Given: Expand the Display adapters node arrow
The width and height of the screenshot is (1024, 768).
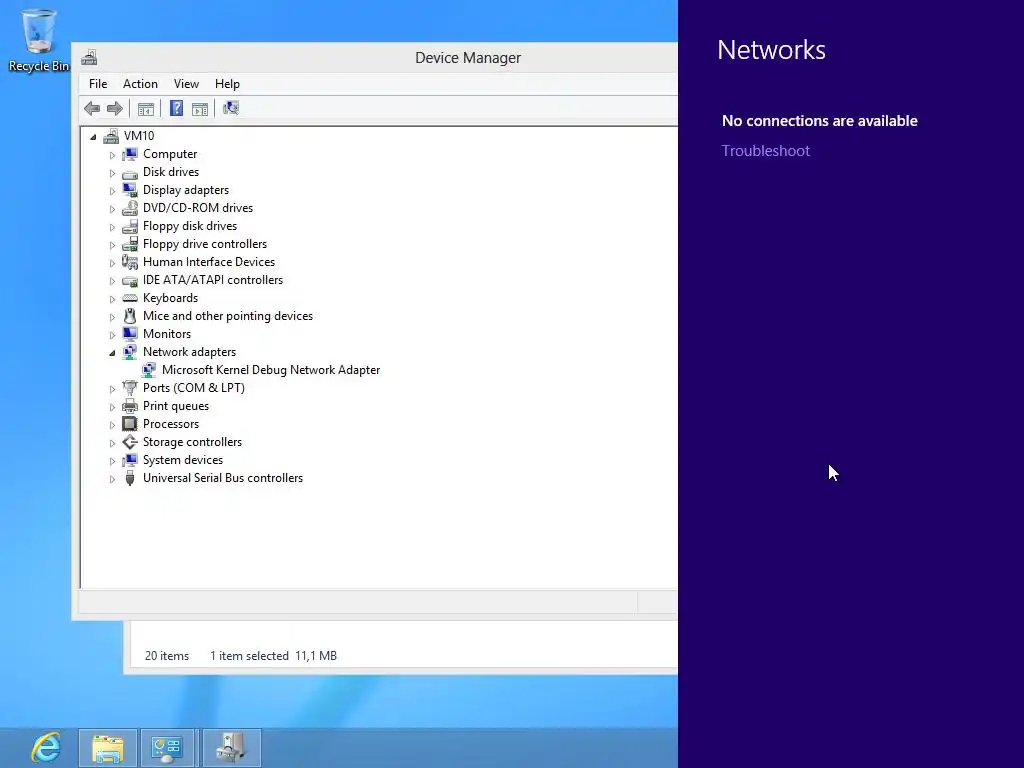Looking at the screenshot, I should coord(112,191).
